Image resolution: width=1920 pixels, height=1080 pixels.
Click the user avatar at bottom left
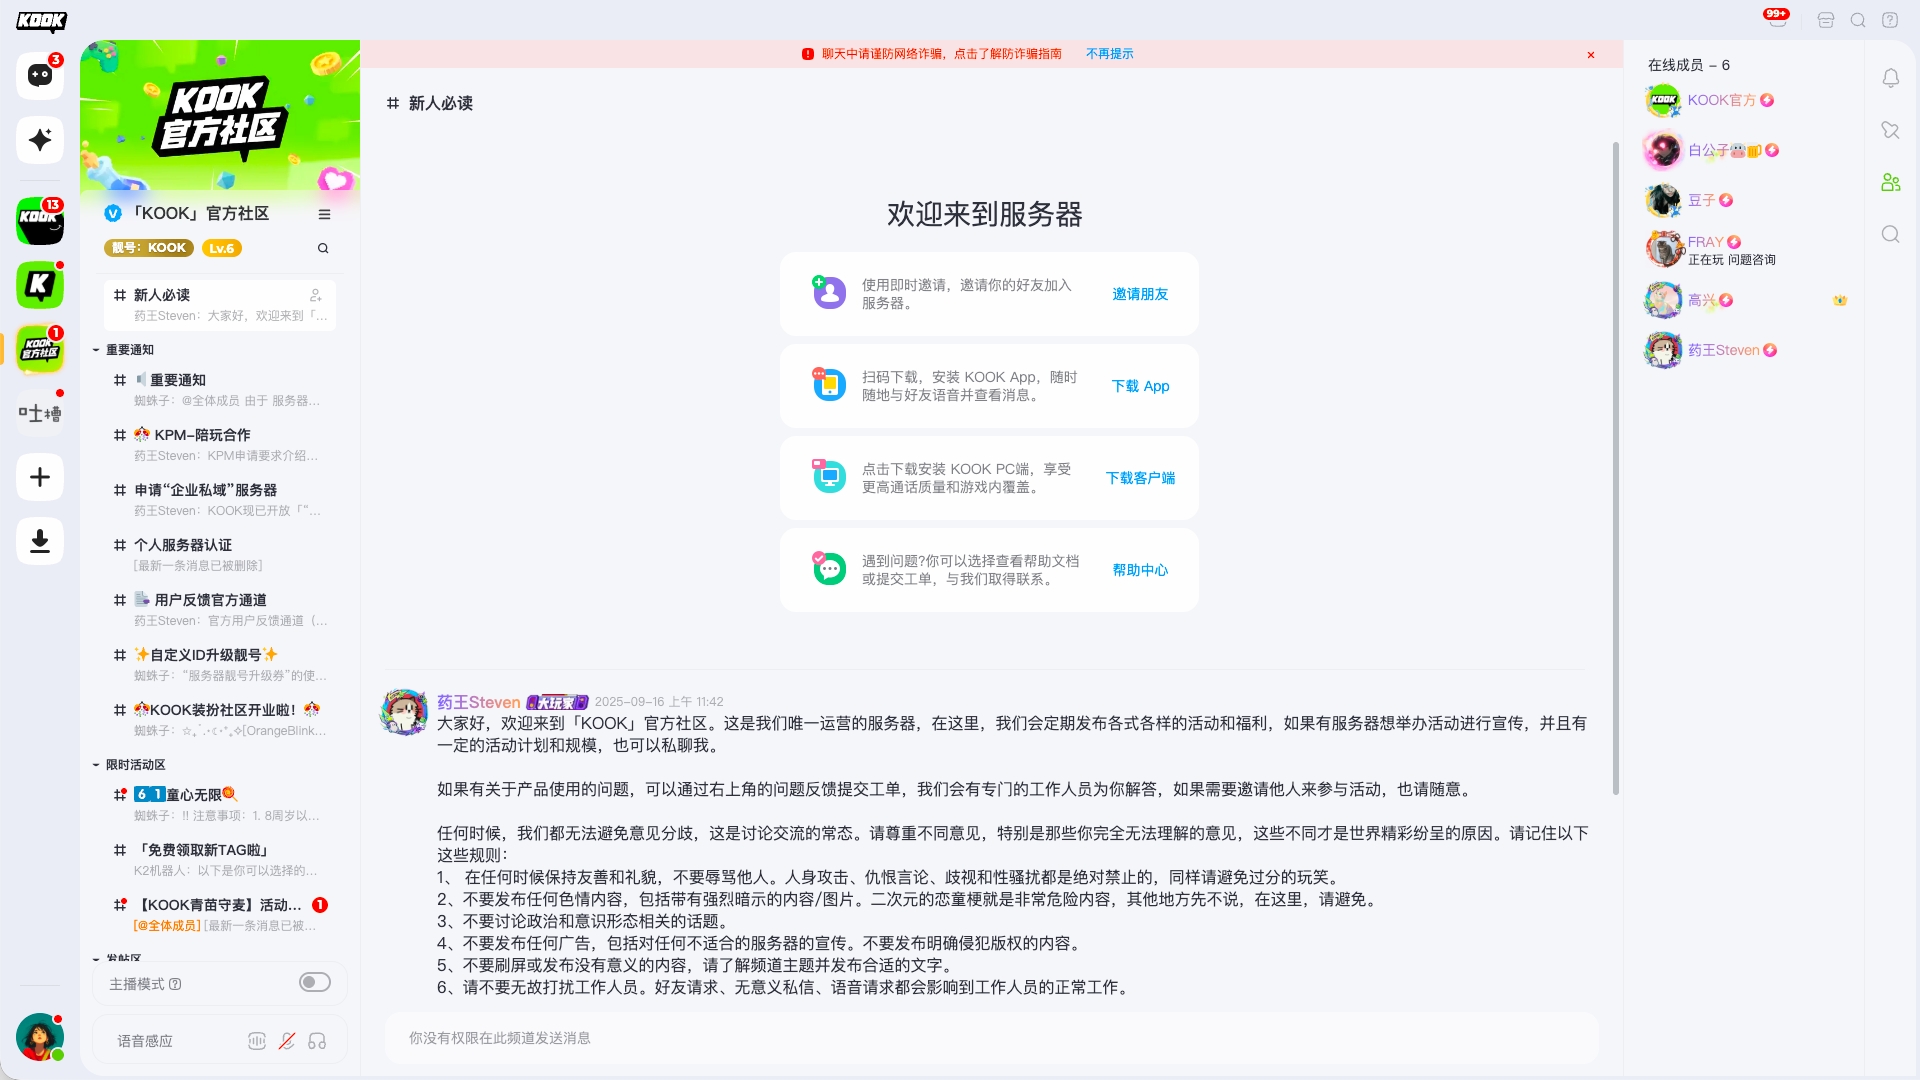pyautogui.click(x=40, y=1037)
